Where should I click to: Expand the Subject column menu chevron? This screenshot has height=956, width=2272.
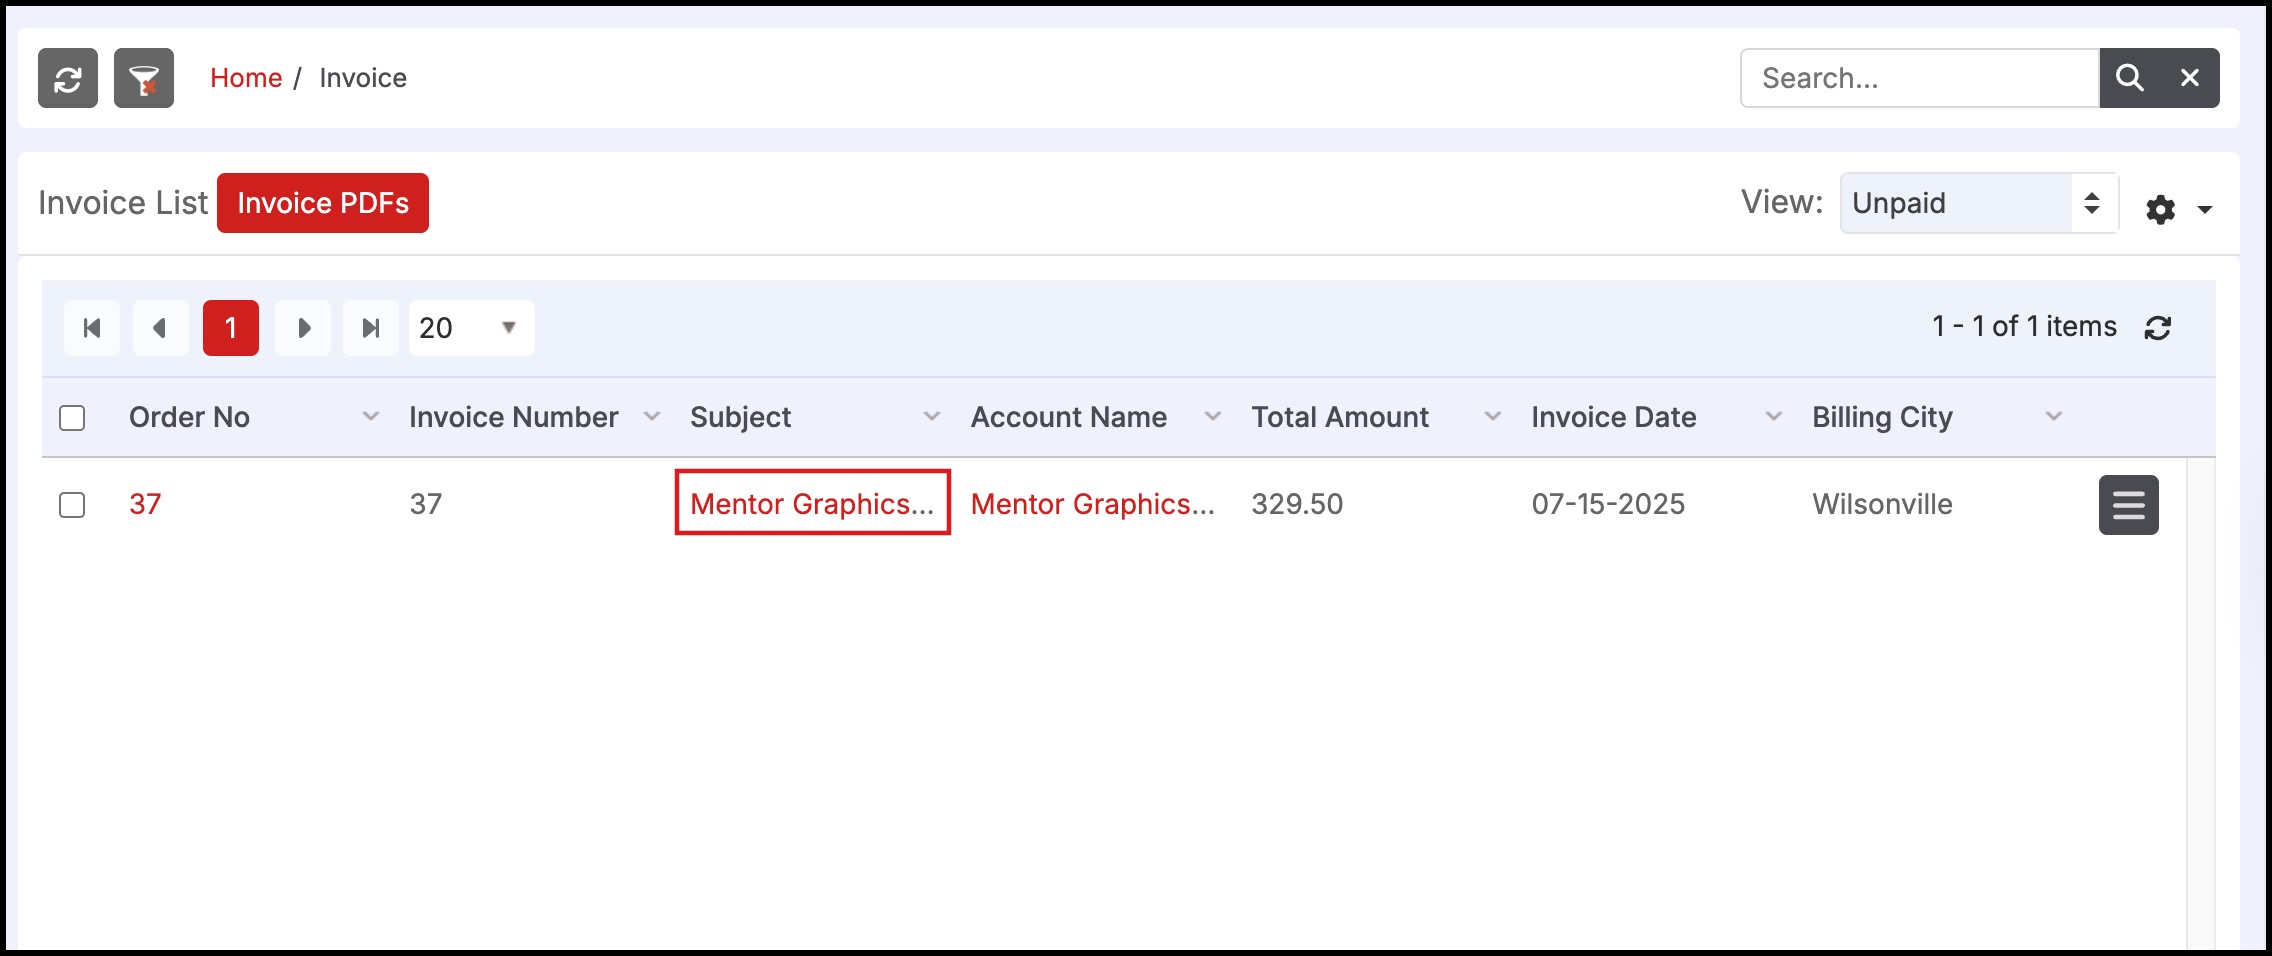point(932,417)
